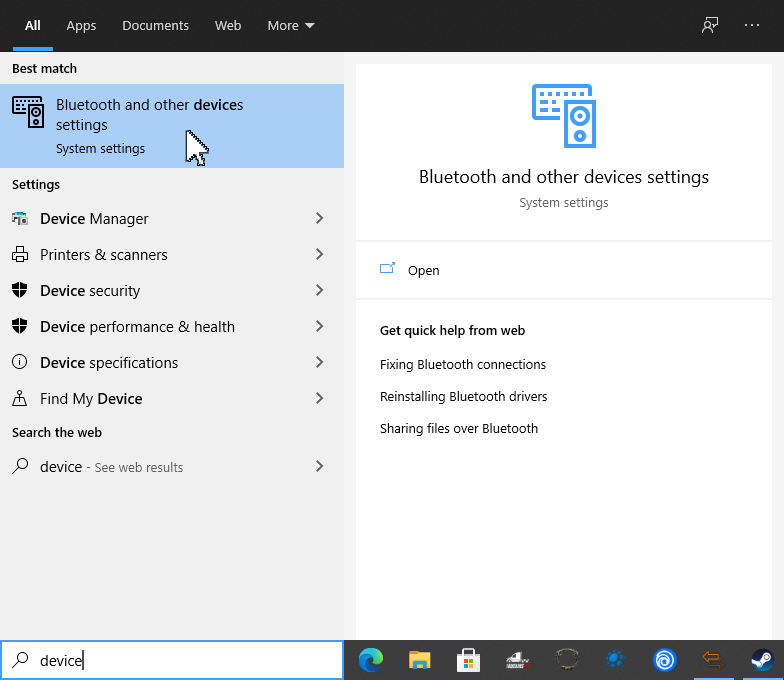Expand Device performance & health chevron
Viewport: 784px width, 680px height.
(x=319, y=326)
